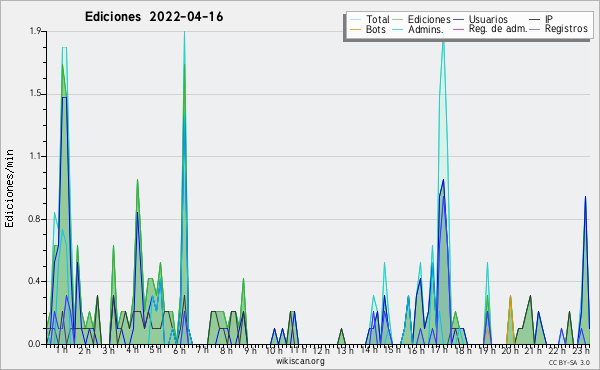Screen dimensions: 600x370
Task: Click the '23 h' x-axis tick label
Action: 581,350
